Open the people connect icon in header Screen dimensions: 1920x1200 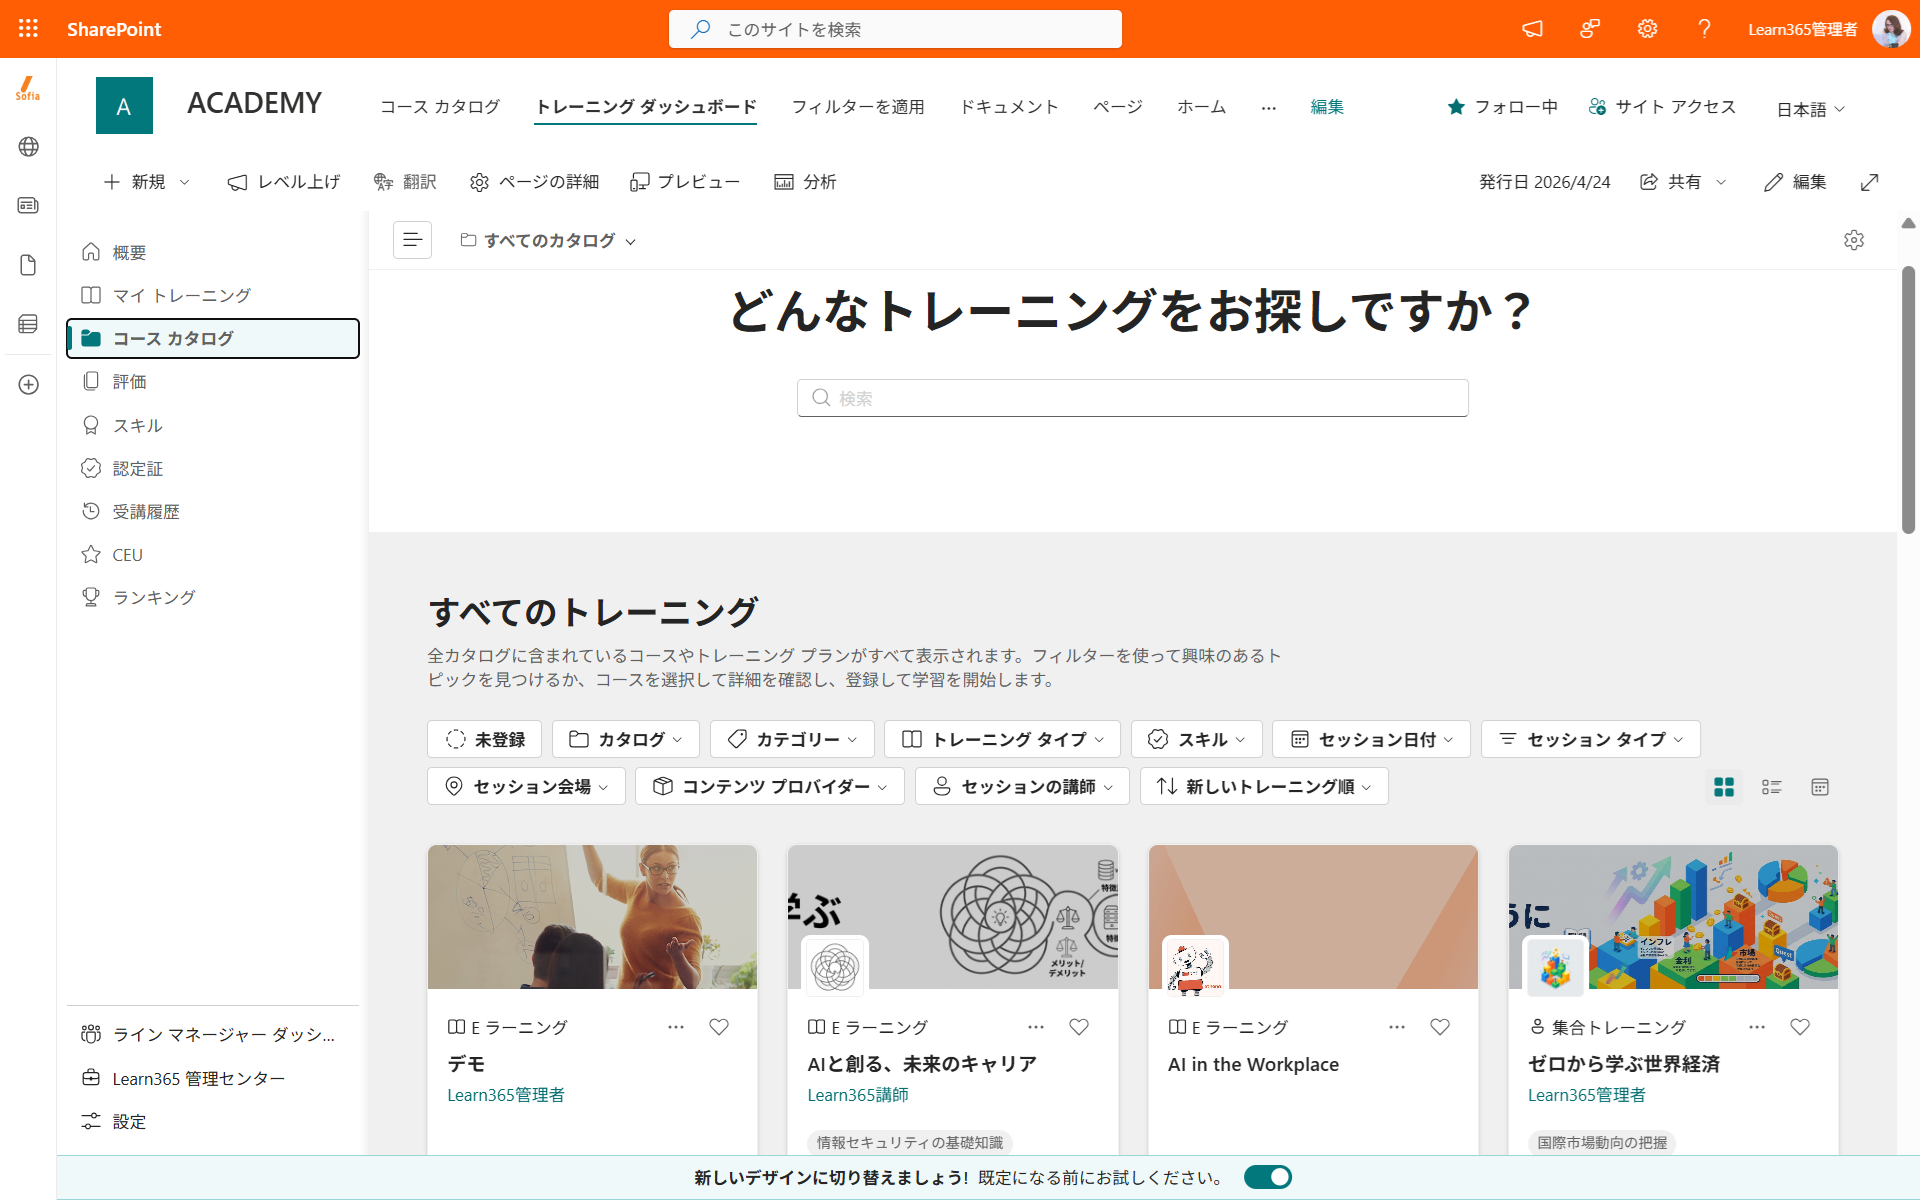[1590, 29]
